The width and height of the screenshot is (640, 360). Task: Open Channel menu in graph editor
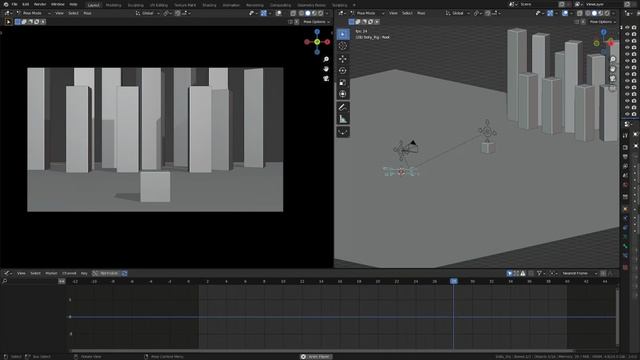pyautogui.click(x=69, y=273)
